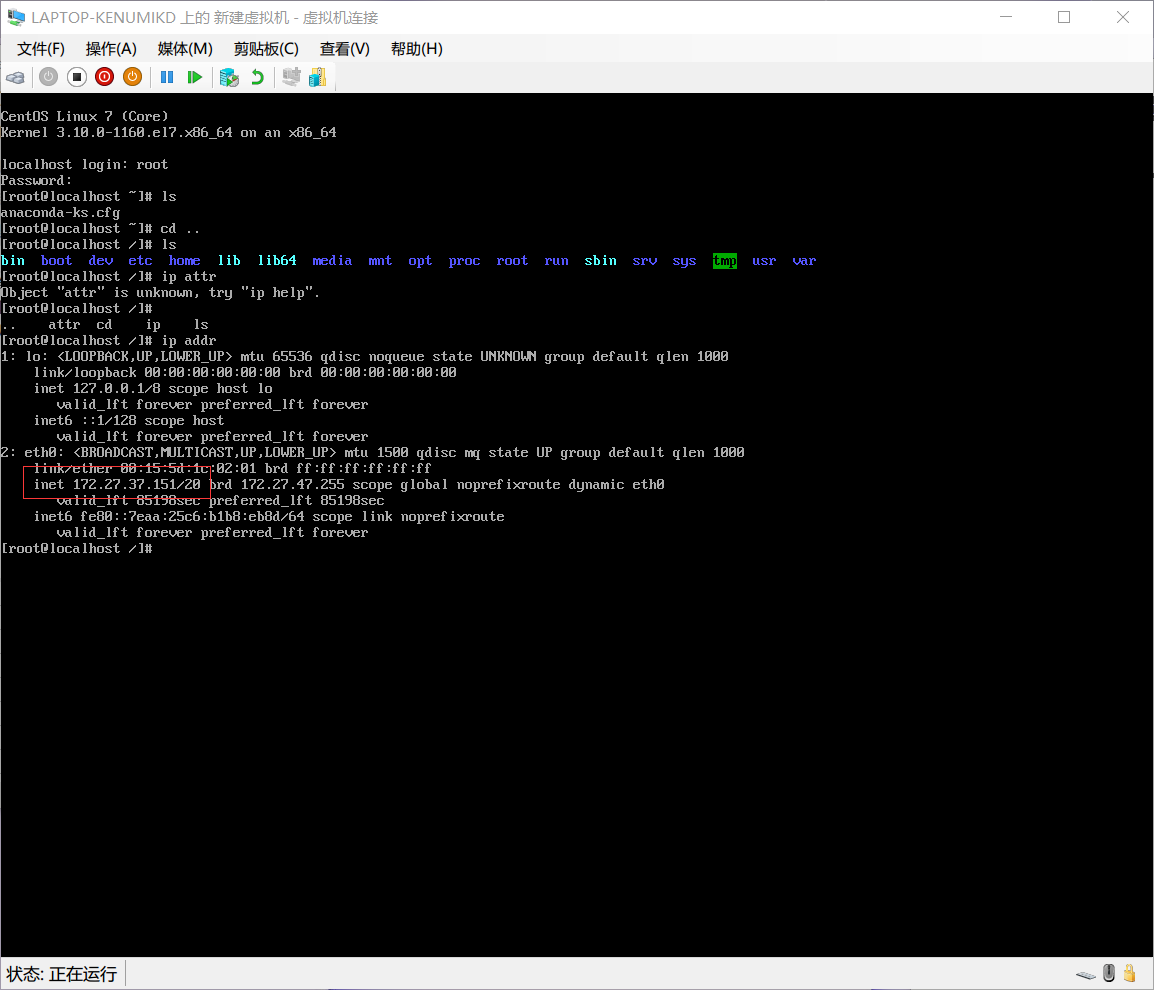The image size is (1154, 990).
Task: Reset the virtual machine
Action: [x=194, y=77]
